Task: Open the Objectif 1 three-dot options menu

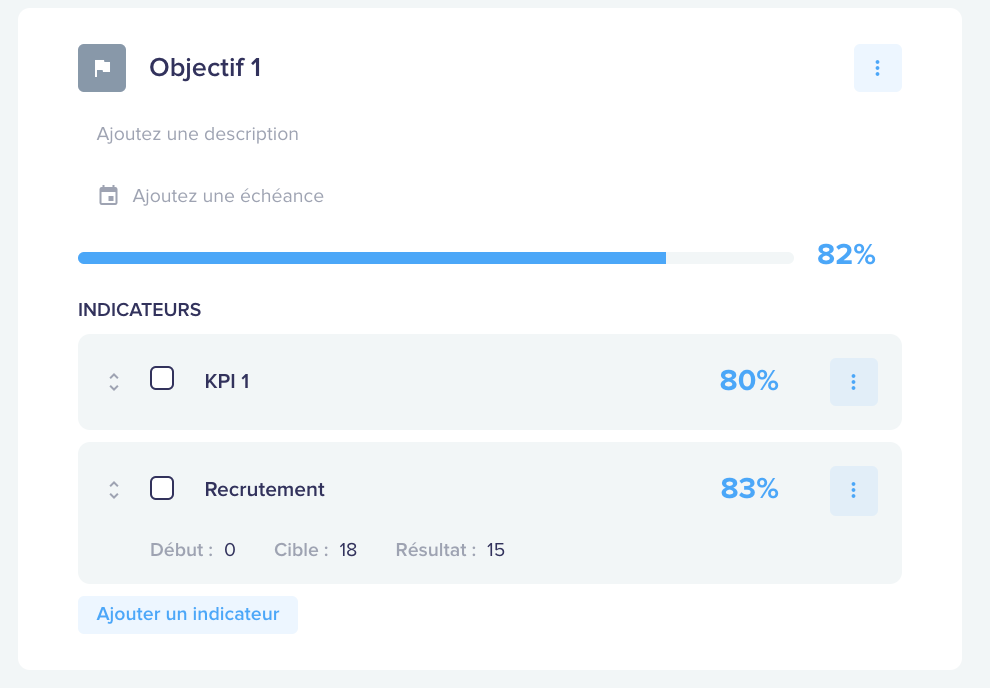Action: pyautogui.click(x=878, y=68)
